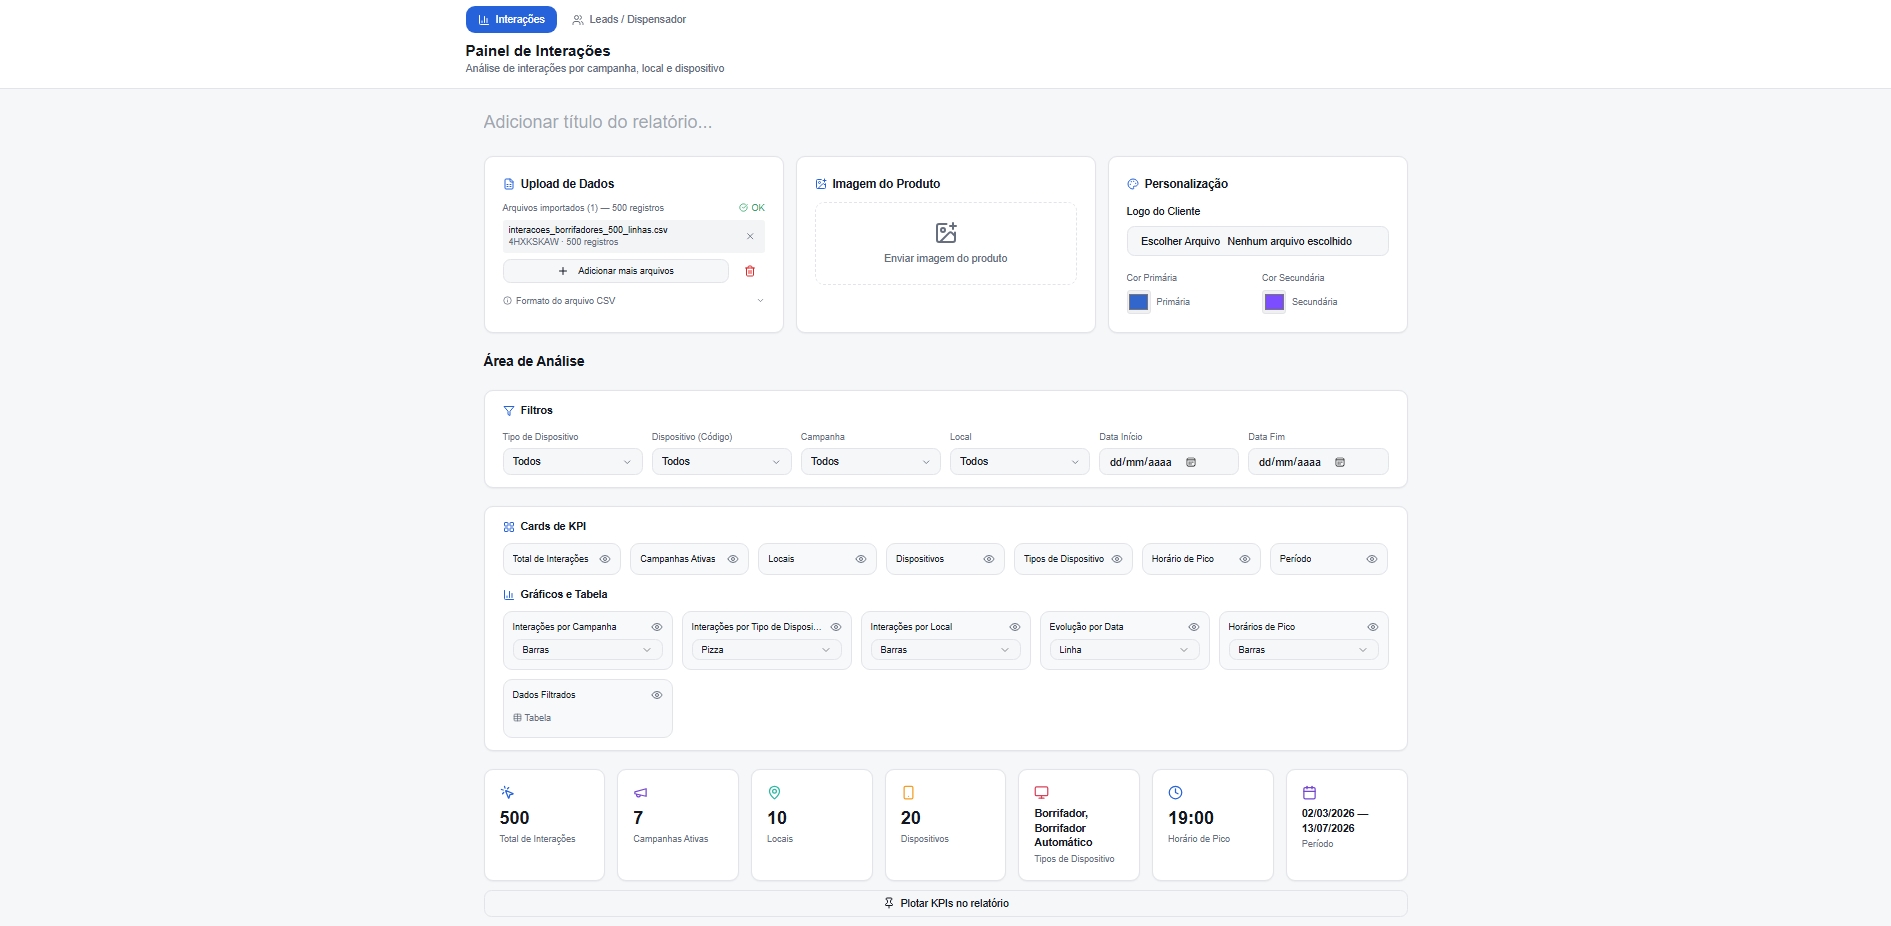Screen dimensions: 1891x926
Task: Click the map pin icon on Locais card
Action: click(774, 793)
